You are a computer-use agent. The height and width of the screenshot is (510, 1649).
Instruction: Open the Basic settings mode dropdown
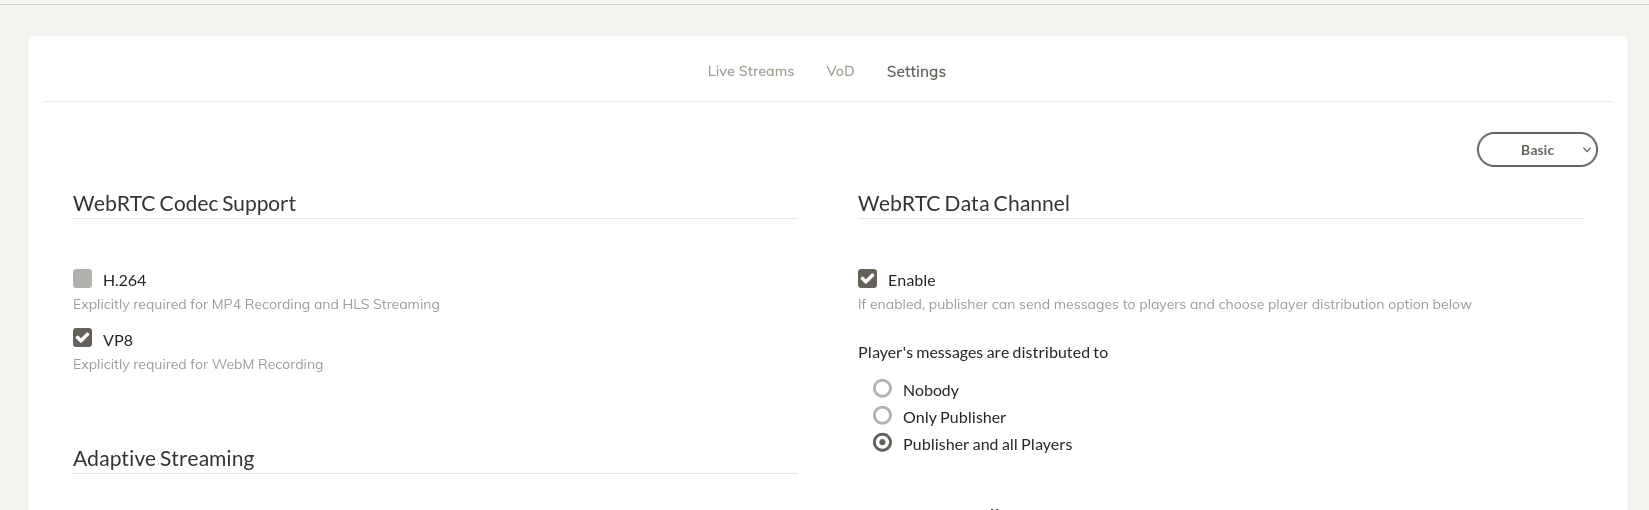coord(1537,150)
